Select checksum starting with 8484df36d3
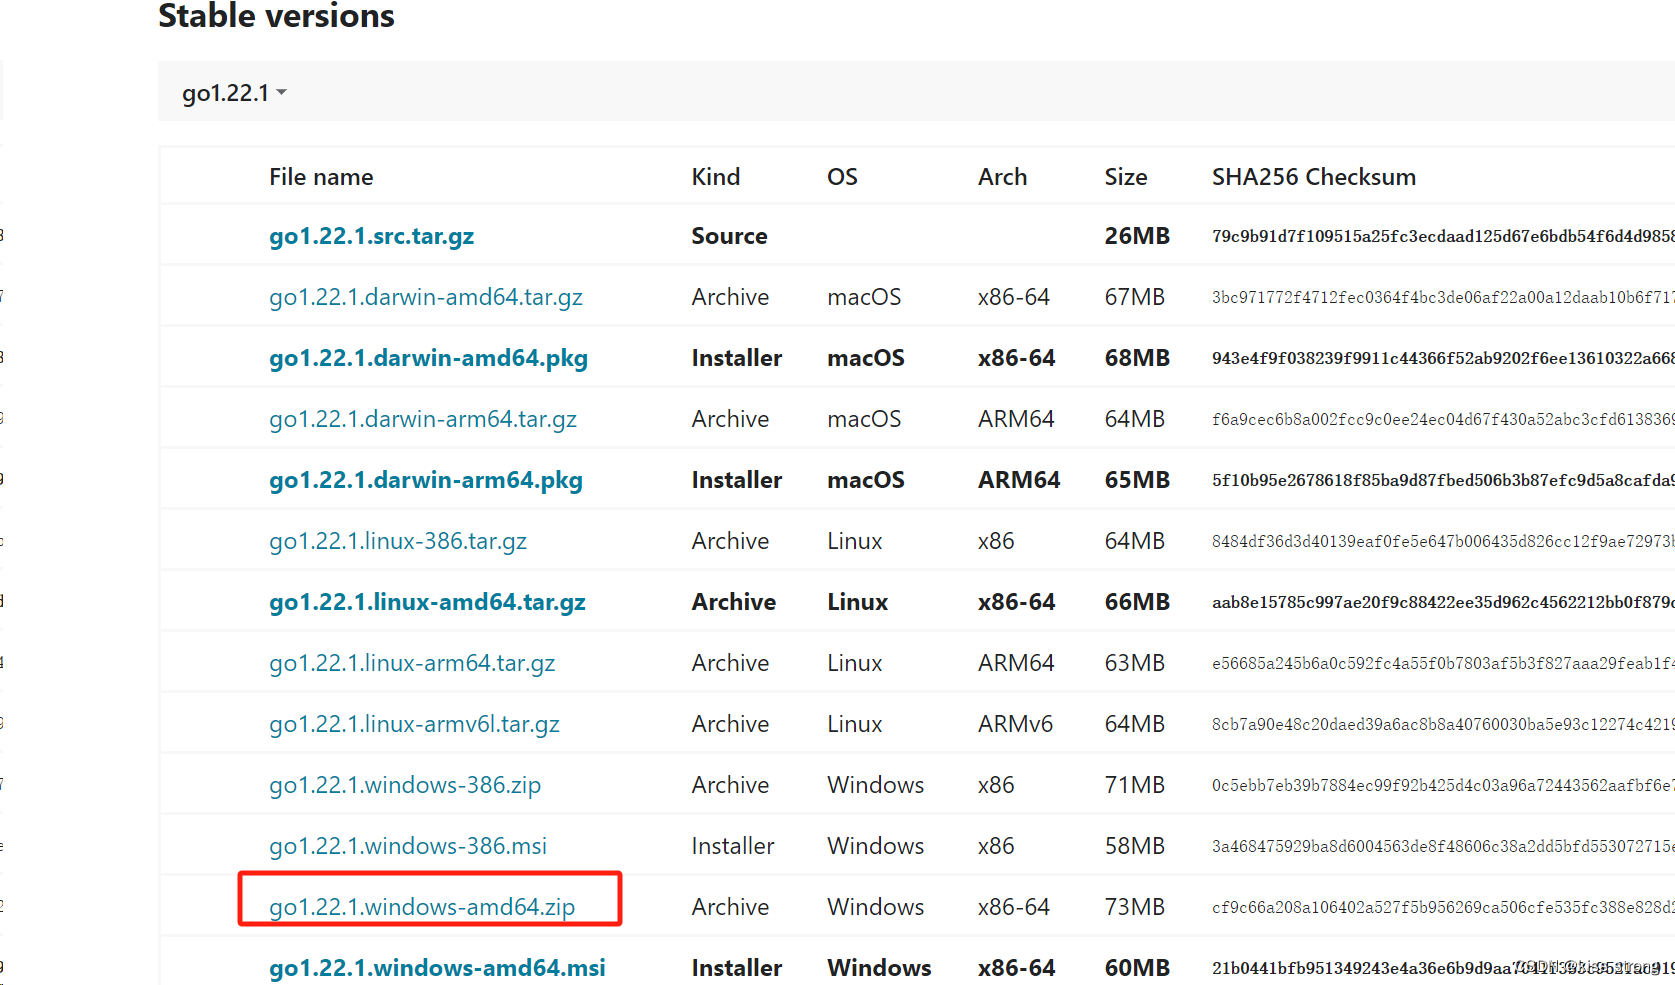Viewport: 1675px width, 985px height. (1443, 541)
